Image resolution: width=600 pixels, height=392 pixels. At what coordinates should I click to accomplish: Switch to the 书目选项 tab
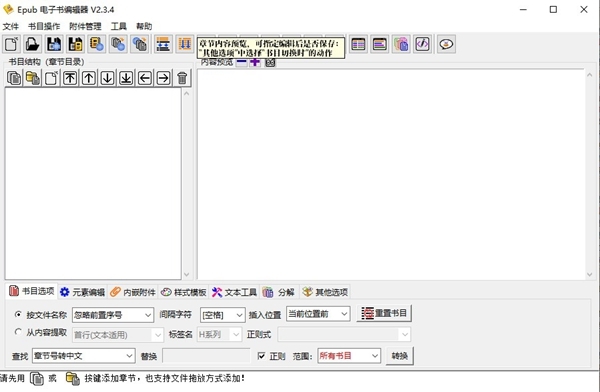(x=32, y=291)
